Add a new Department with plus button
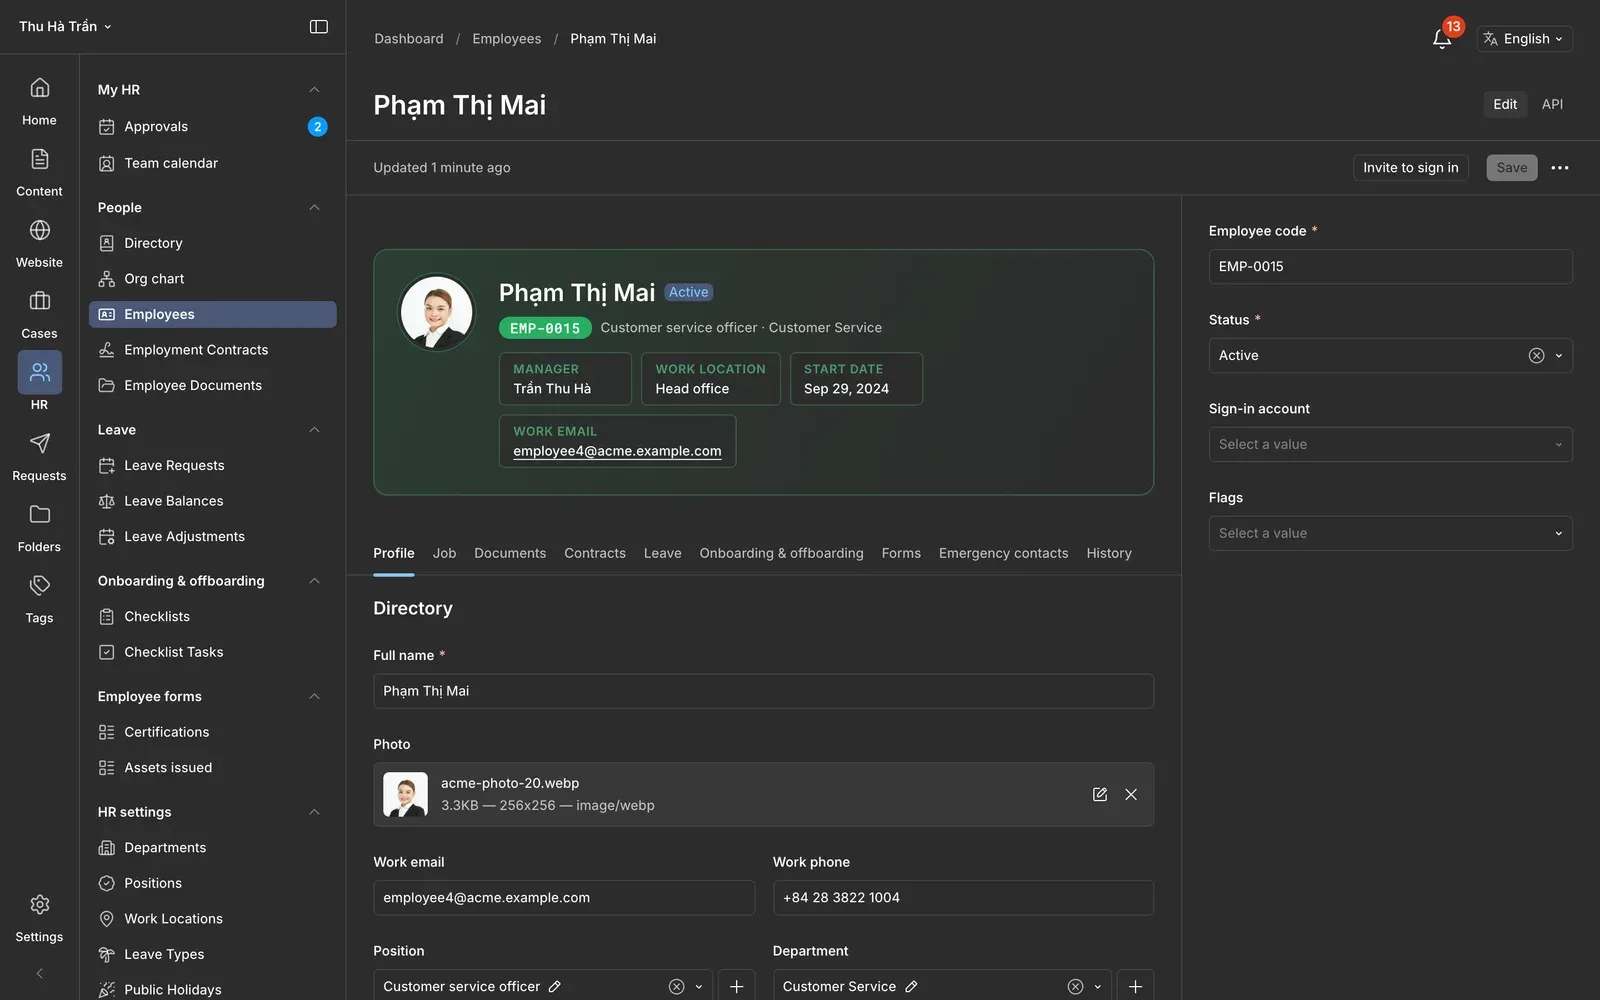The width and height of the screenshot is (1600, 1000). [1135, 987]
